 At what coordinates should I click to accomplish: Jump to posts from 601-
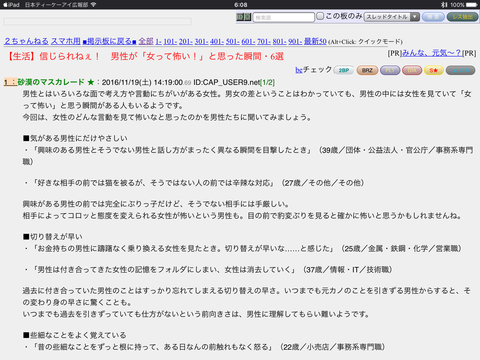248,41
